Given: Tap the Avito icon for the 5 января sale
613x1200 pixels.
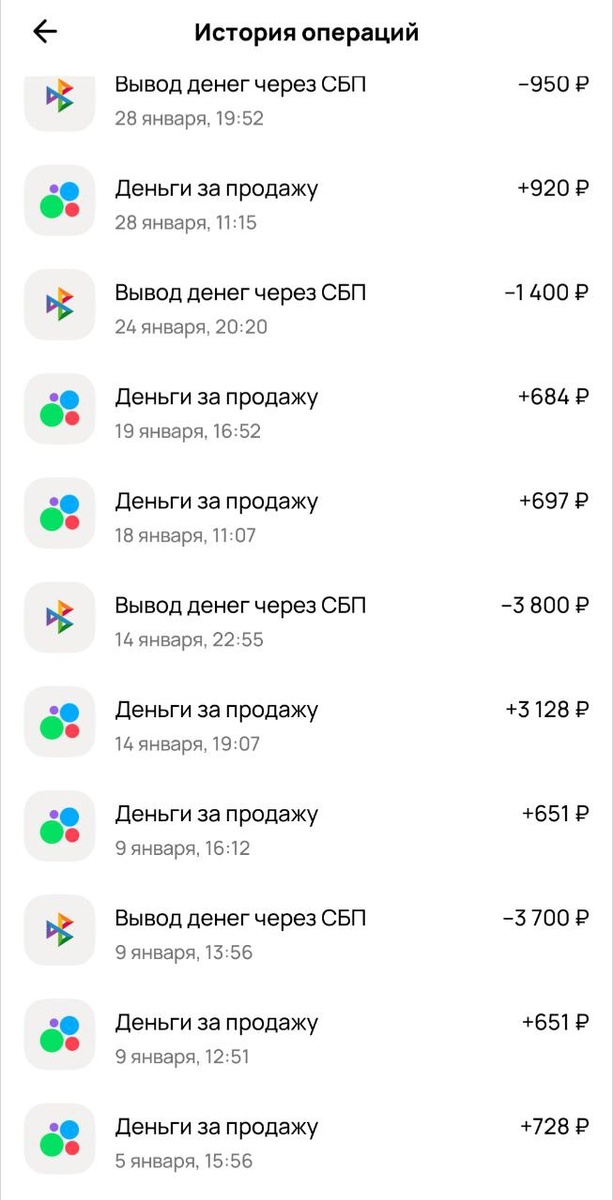Looking at the screenshot, I should (59, 1138).
